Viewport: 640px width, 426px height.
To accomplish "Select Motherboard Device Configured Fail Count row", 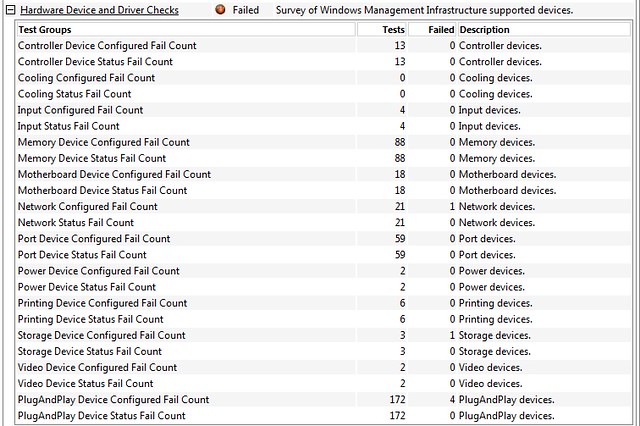I will pos(324,174).
